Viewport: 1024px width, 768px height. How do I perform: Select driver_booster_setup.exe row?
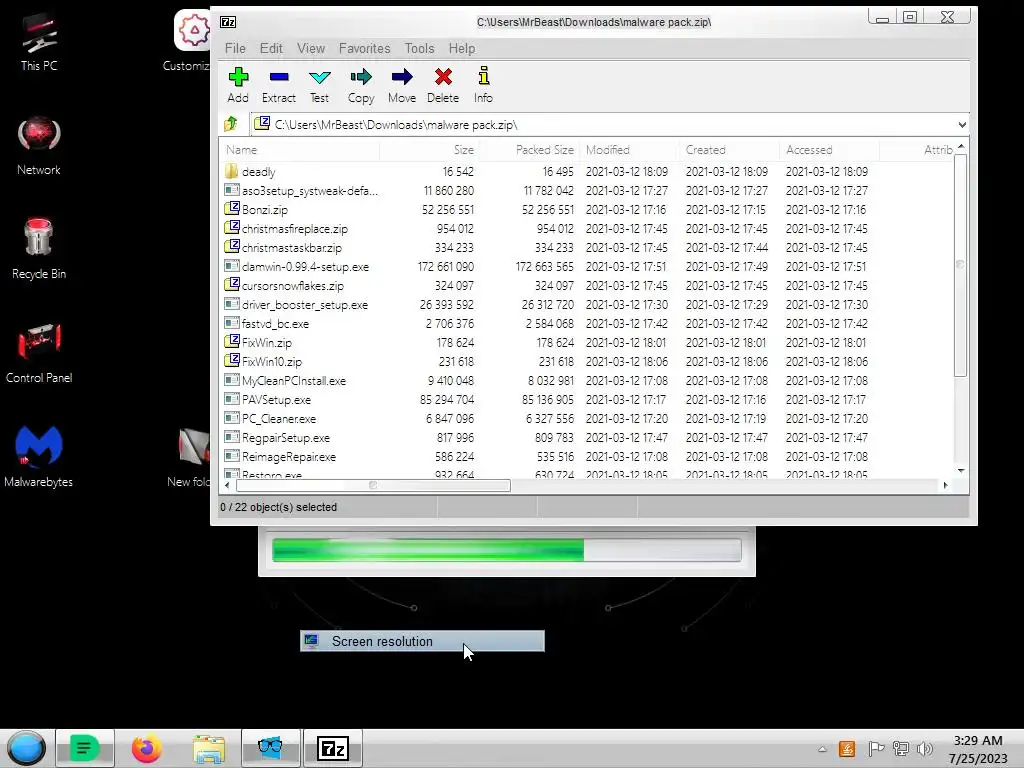tap(586, 304)
